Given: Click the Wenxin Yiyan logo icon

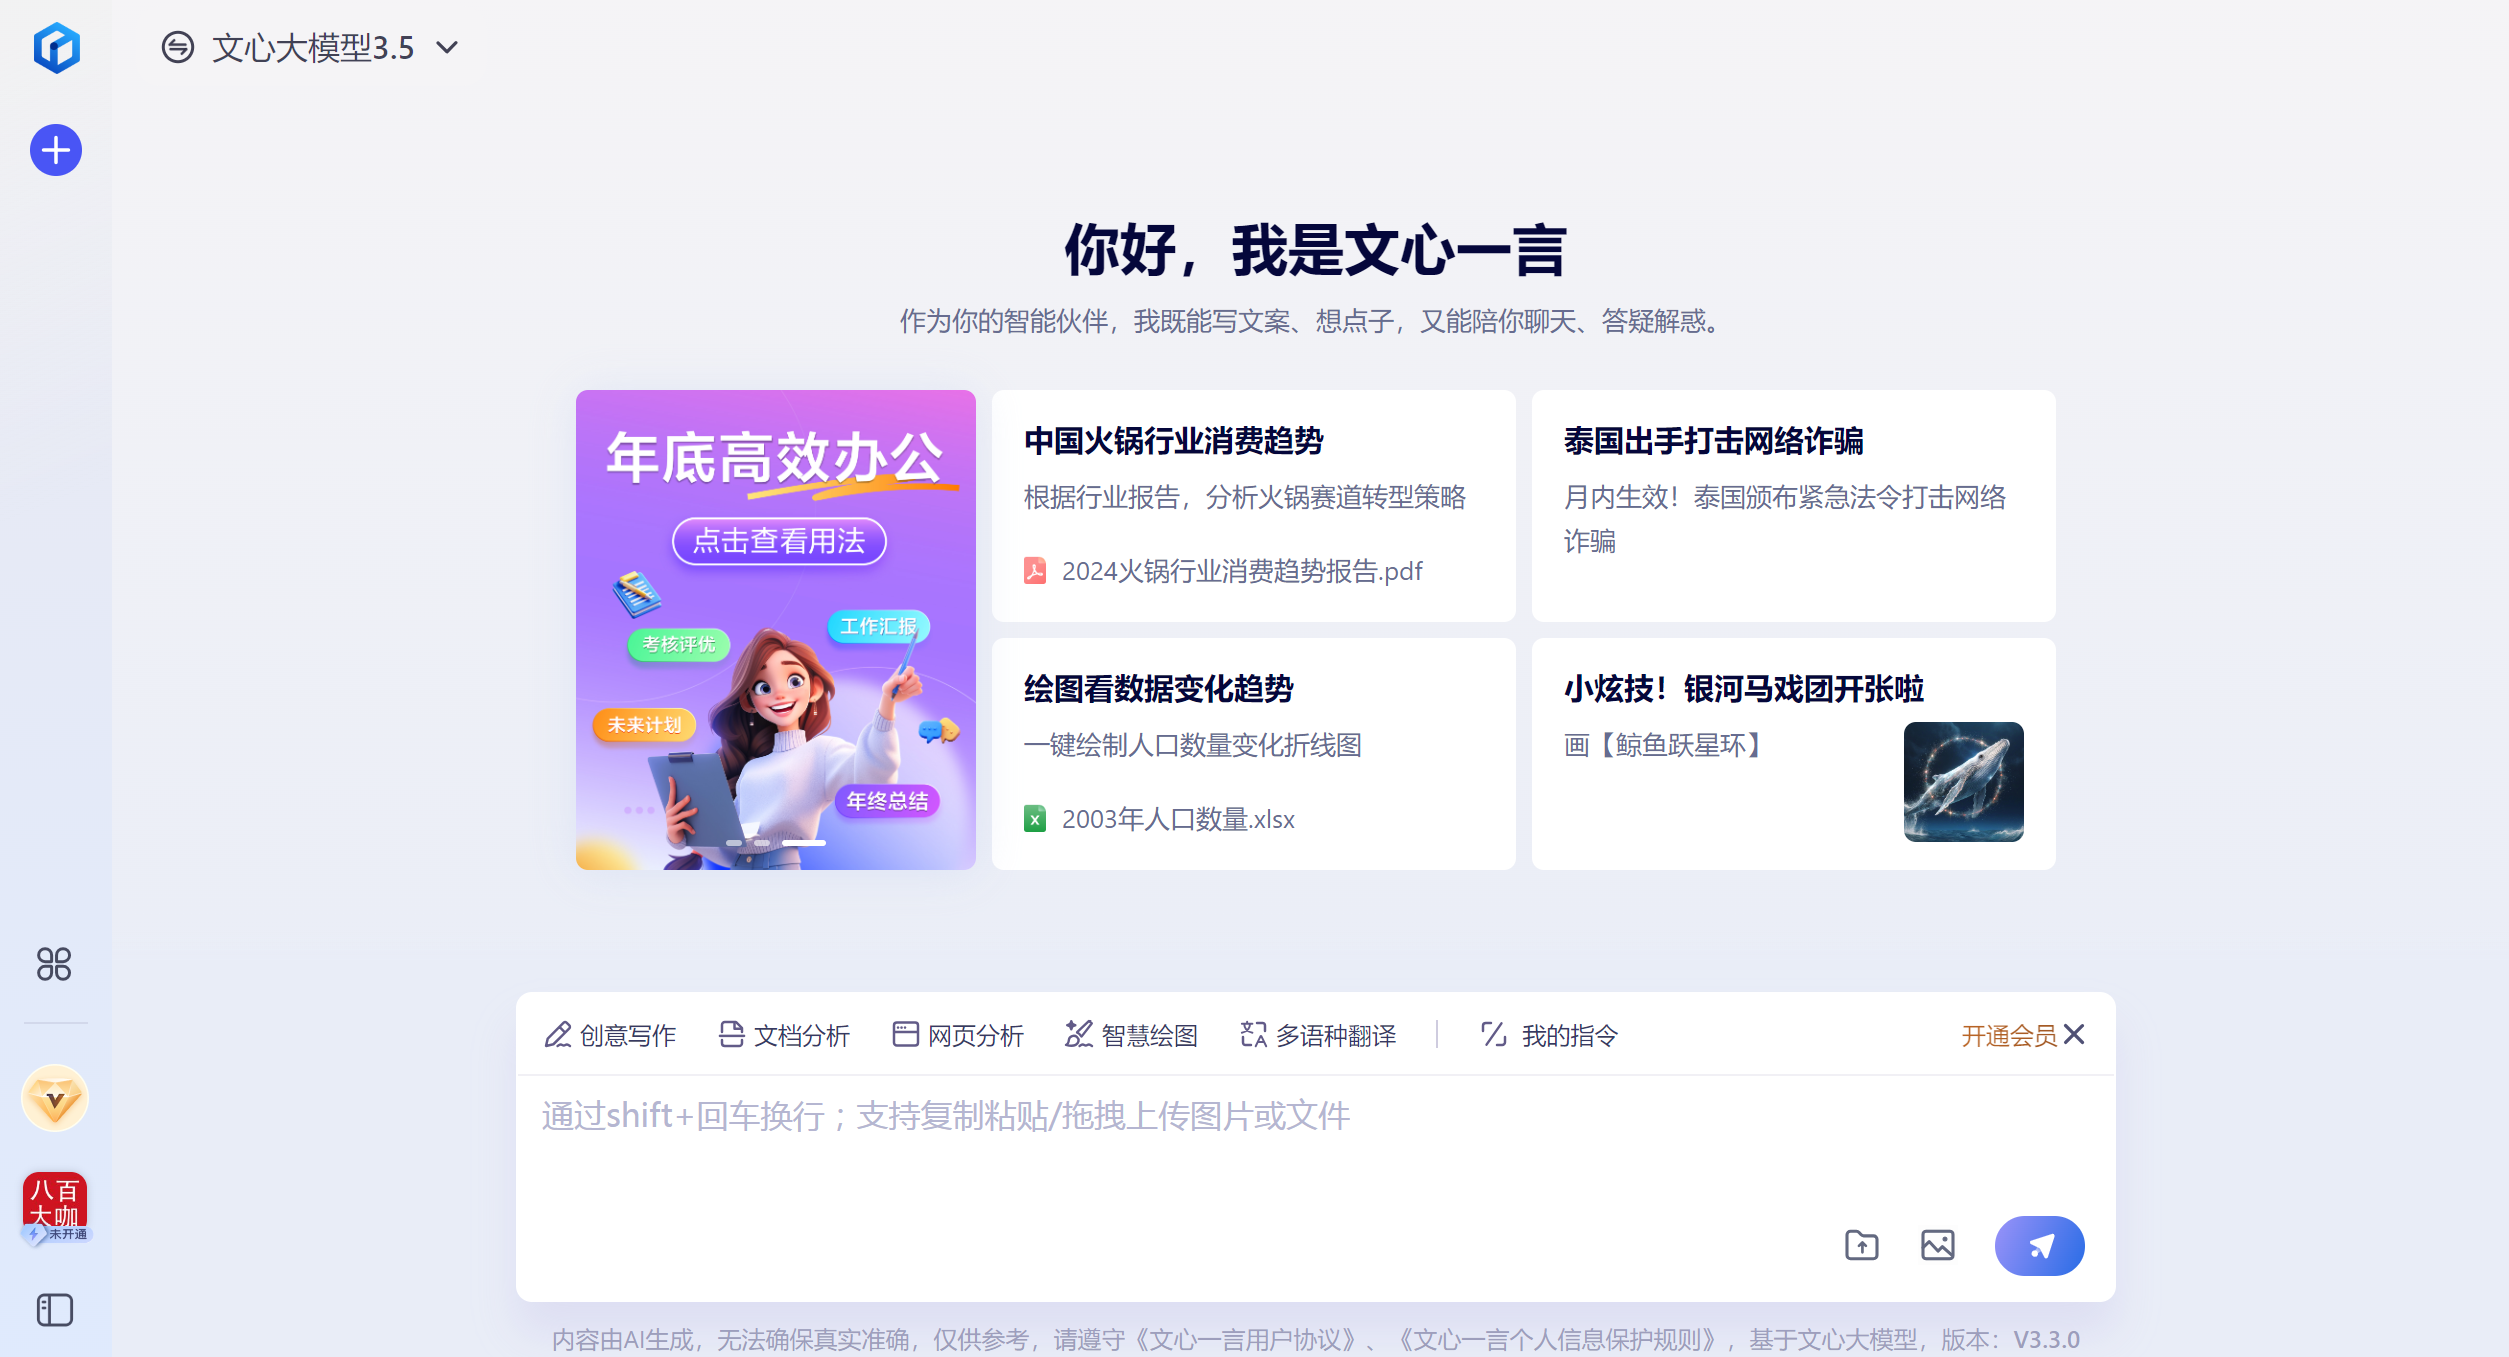Looking at the screenshot, I should [x=56, y=47].
